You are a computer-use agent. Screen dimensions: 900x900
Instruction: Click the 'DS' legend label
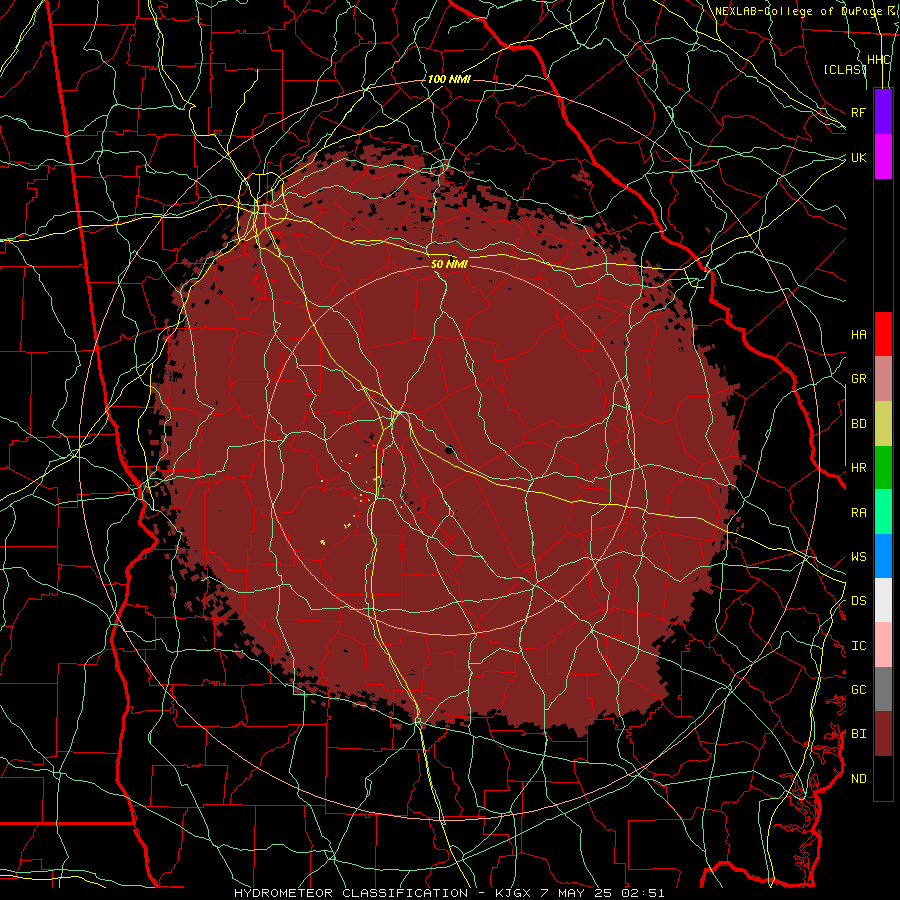click(x=858, y=601)
